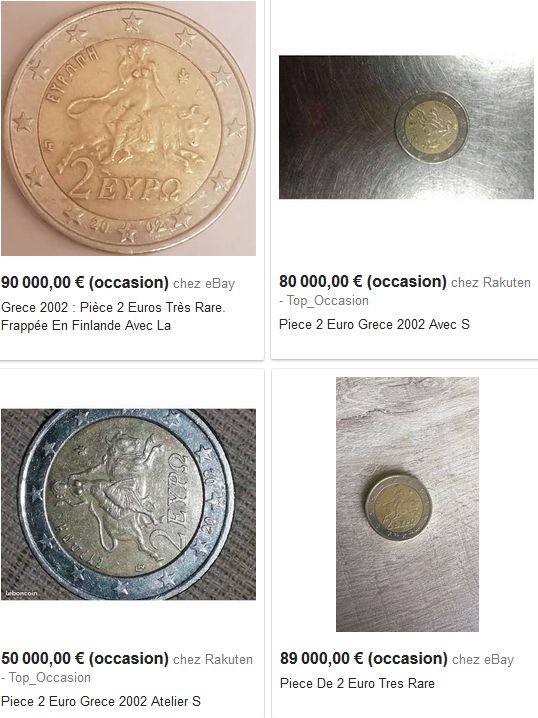Viewport: 538px width, 718px height.
Task: Open the large coin photo on pink background
Action: coord(128,128)
